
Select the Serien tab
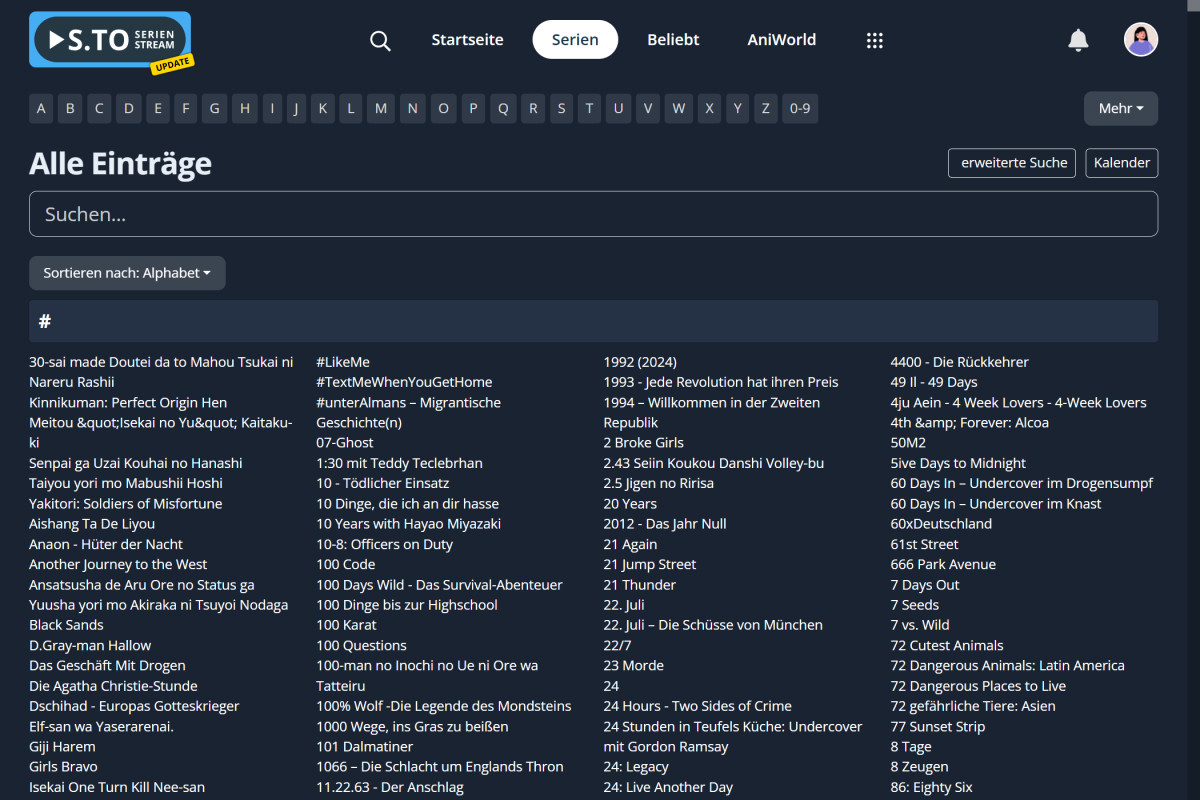tap(575, 40)
